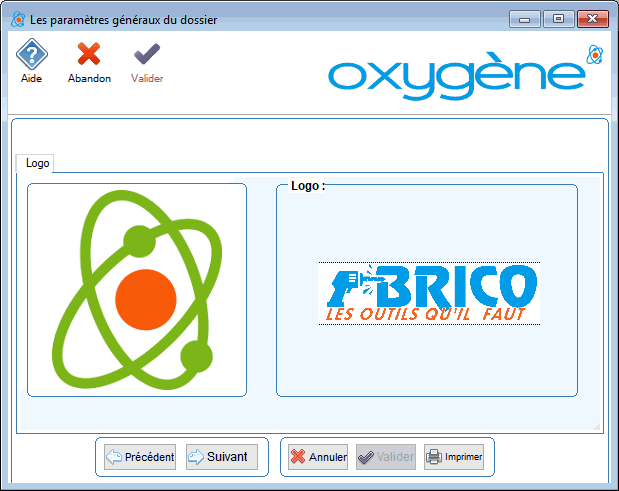Go to Précédent page

pos(140,457)
